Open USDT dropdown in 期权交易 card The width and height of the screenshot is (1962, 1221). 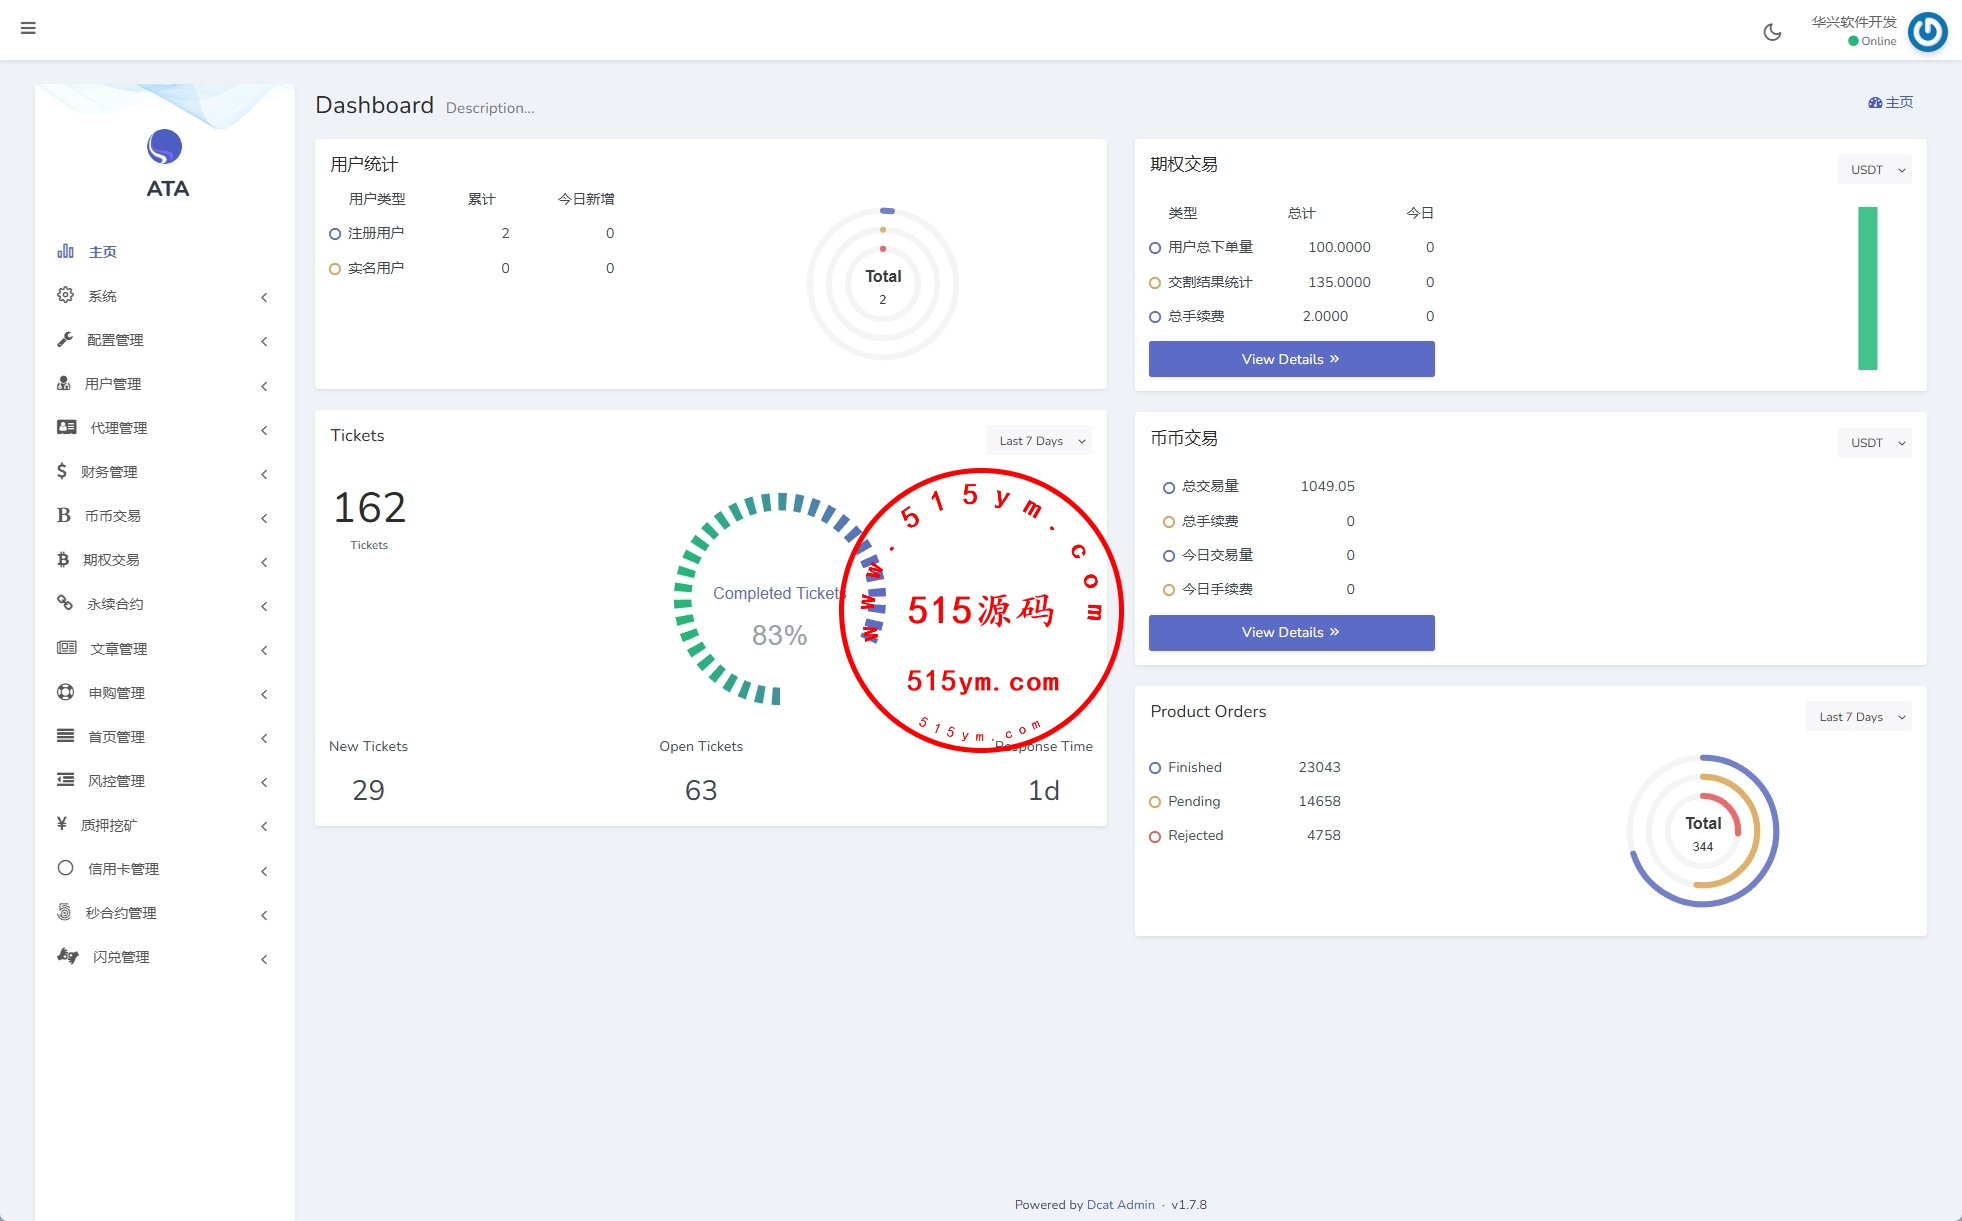click(1874, 170)
